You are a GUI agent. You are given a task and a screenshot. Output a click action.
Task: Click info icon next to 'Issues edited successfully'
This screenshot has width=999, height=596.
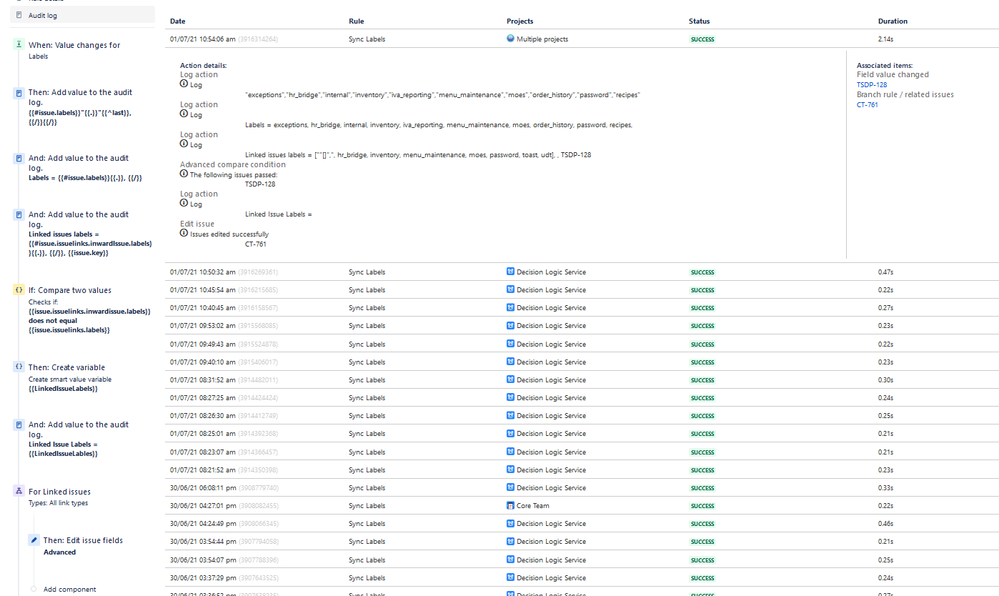(x=183, y=233)
